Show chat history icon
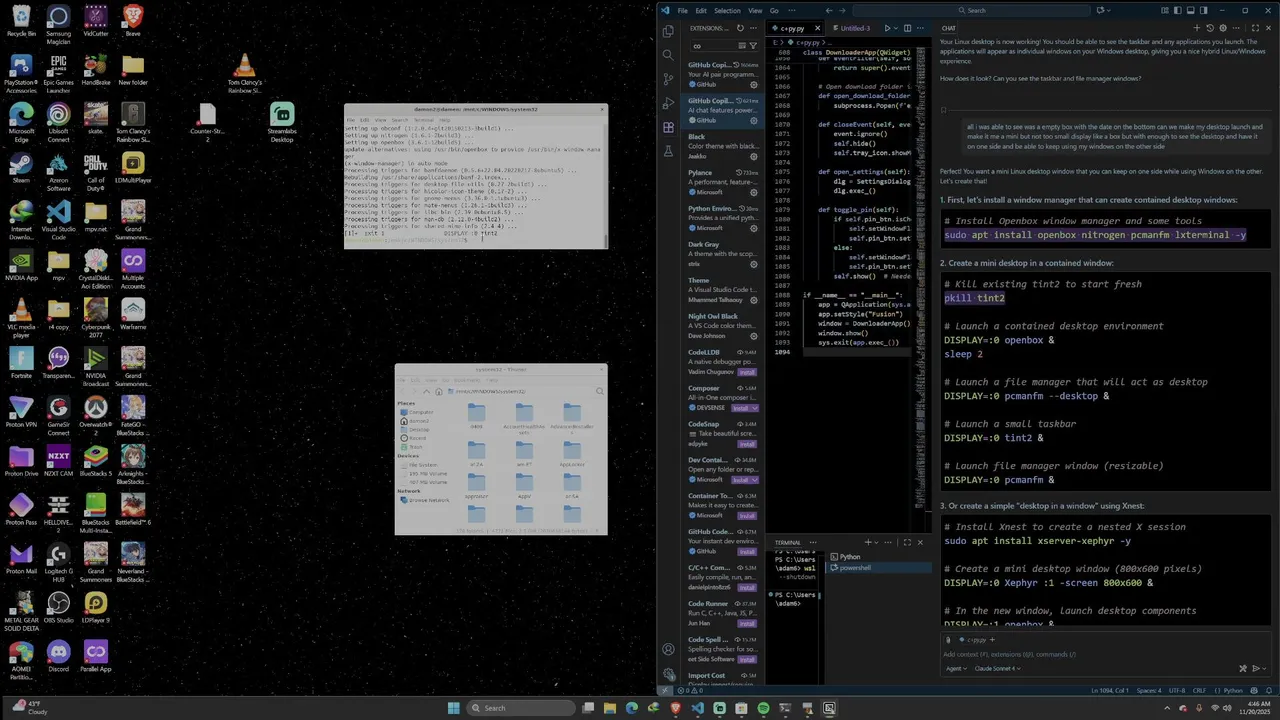This screenshot has height=720, width=1280. [x=1209, y=28]
